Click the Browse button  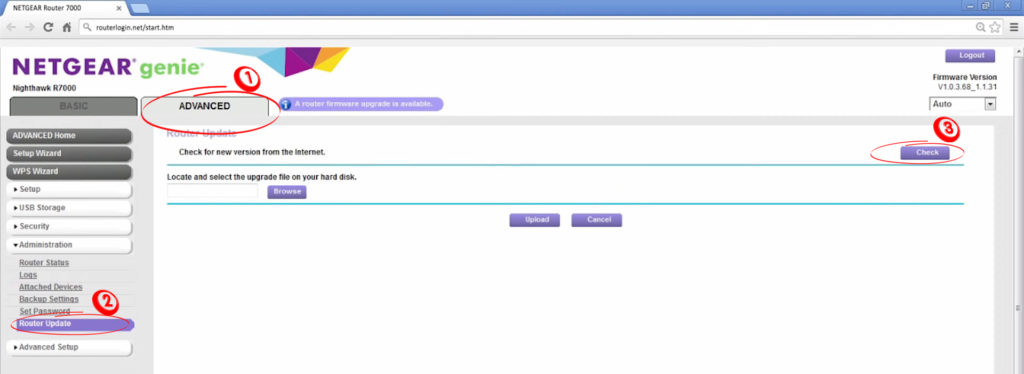click(287, 192)
